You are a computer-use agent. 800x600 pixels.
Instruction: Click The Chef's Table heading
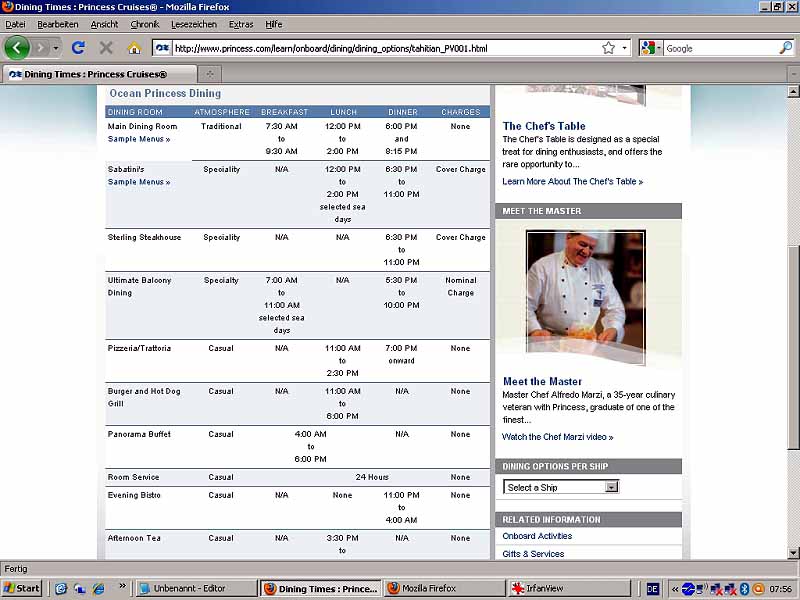pos(544,126)
